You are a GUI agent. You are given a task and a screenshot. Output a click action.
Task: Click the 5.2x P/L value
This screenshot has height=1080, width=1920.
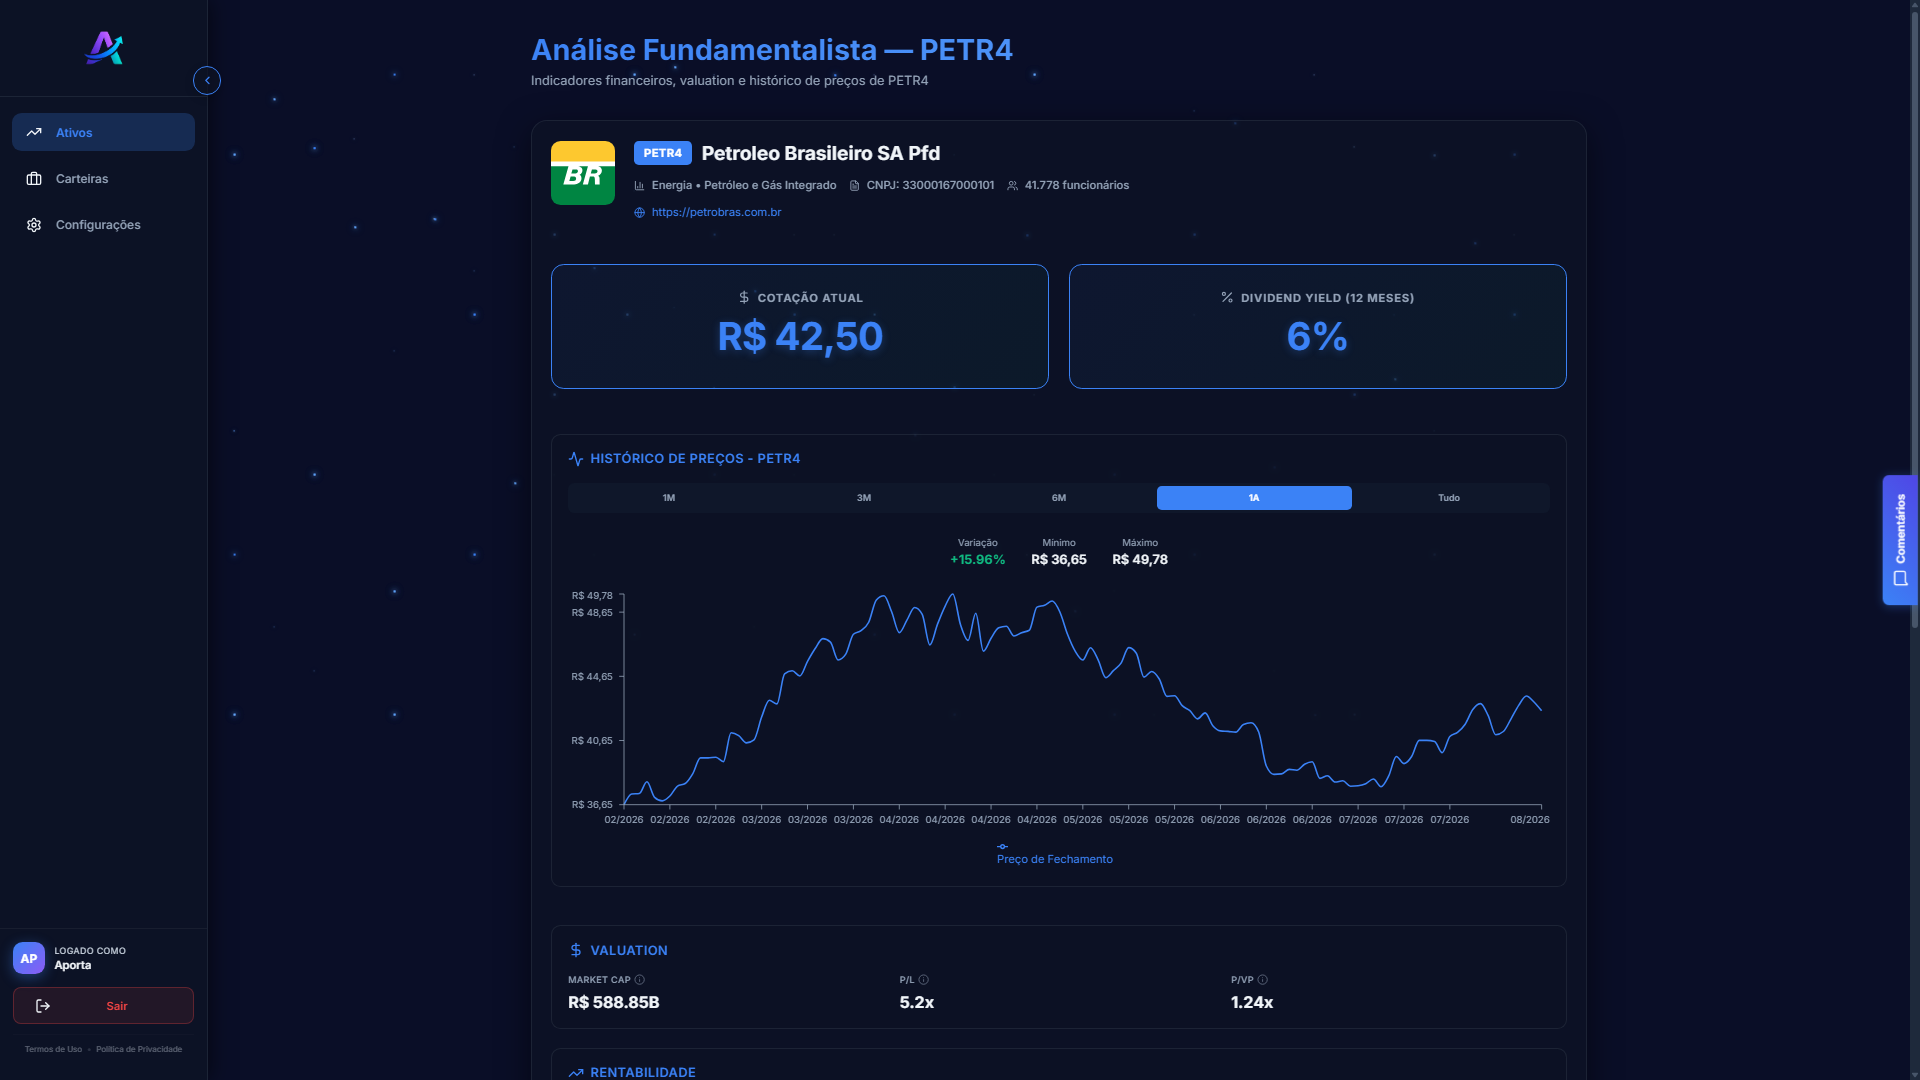(x=917, y=1003)
